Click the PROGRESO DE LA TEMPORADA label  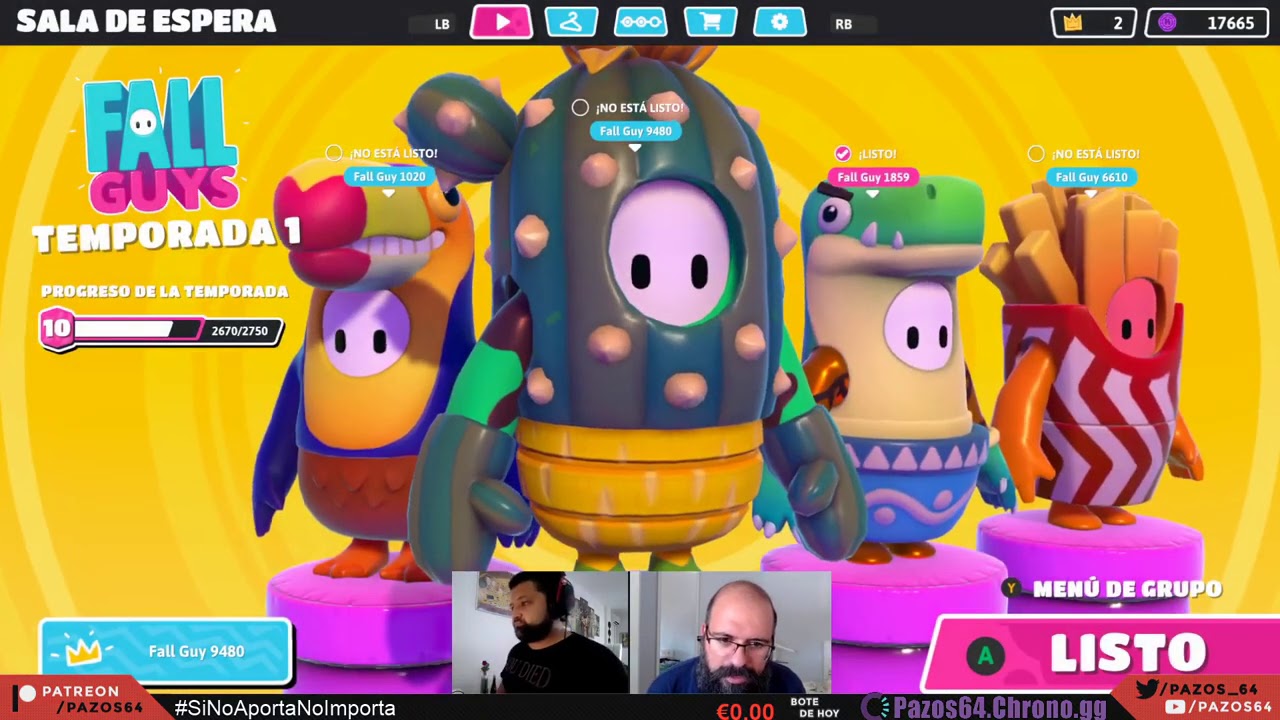[x=165, y=291]
